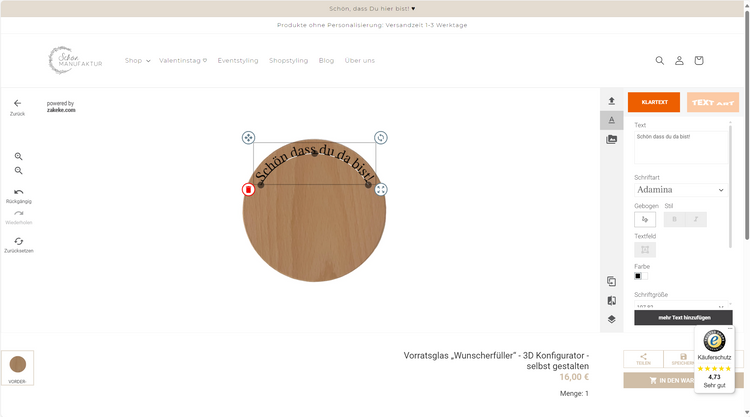Click the mehr Text hinzufügen button
Image resolution: width=750 pixels, height=417 pixels.
pyautogui.click(x=683, y=317)
